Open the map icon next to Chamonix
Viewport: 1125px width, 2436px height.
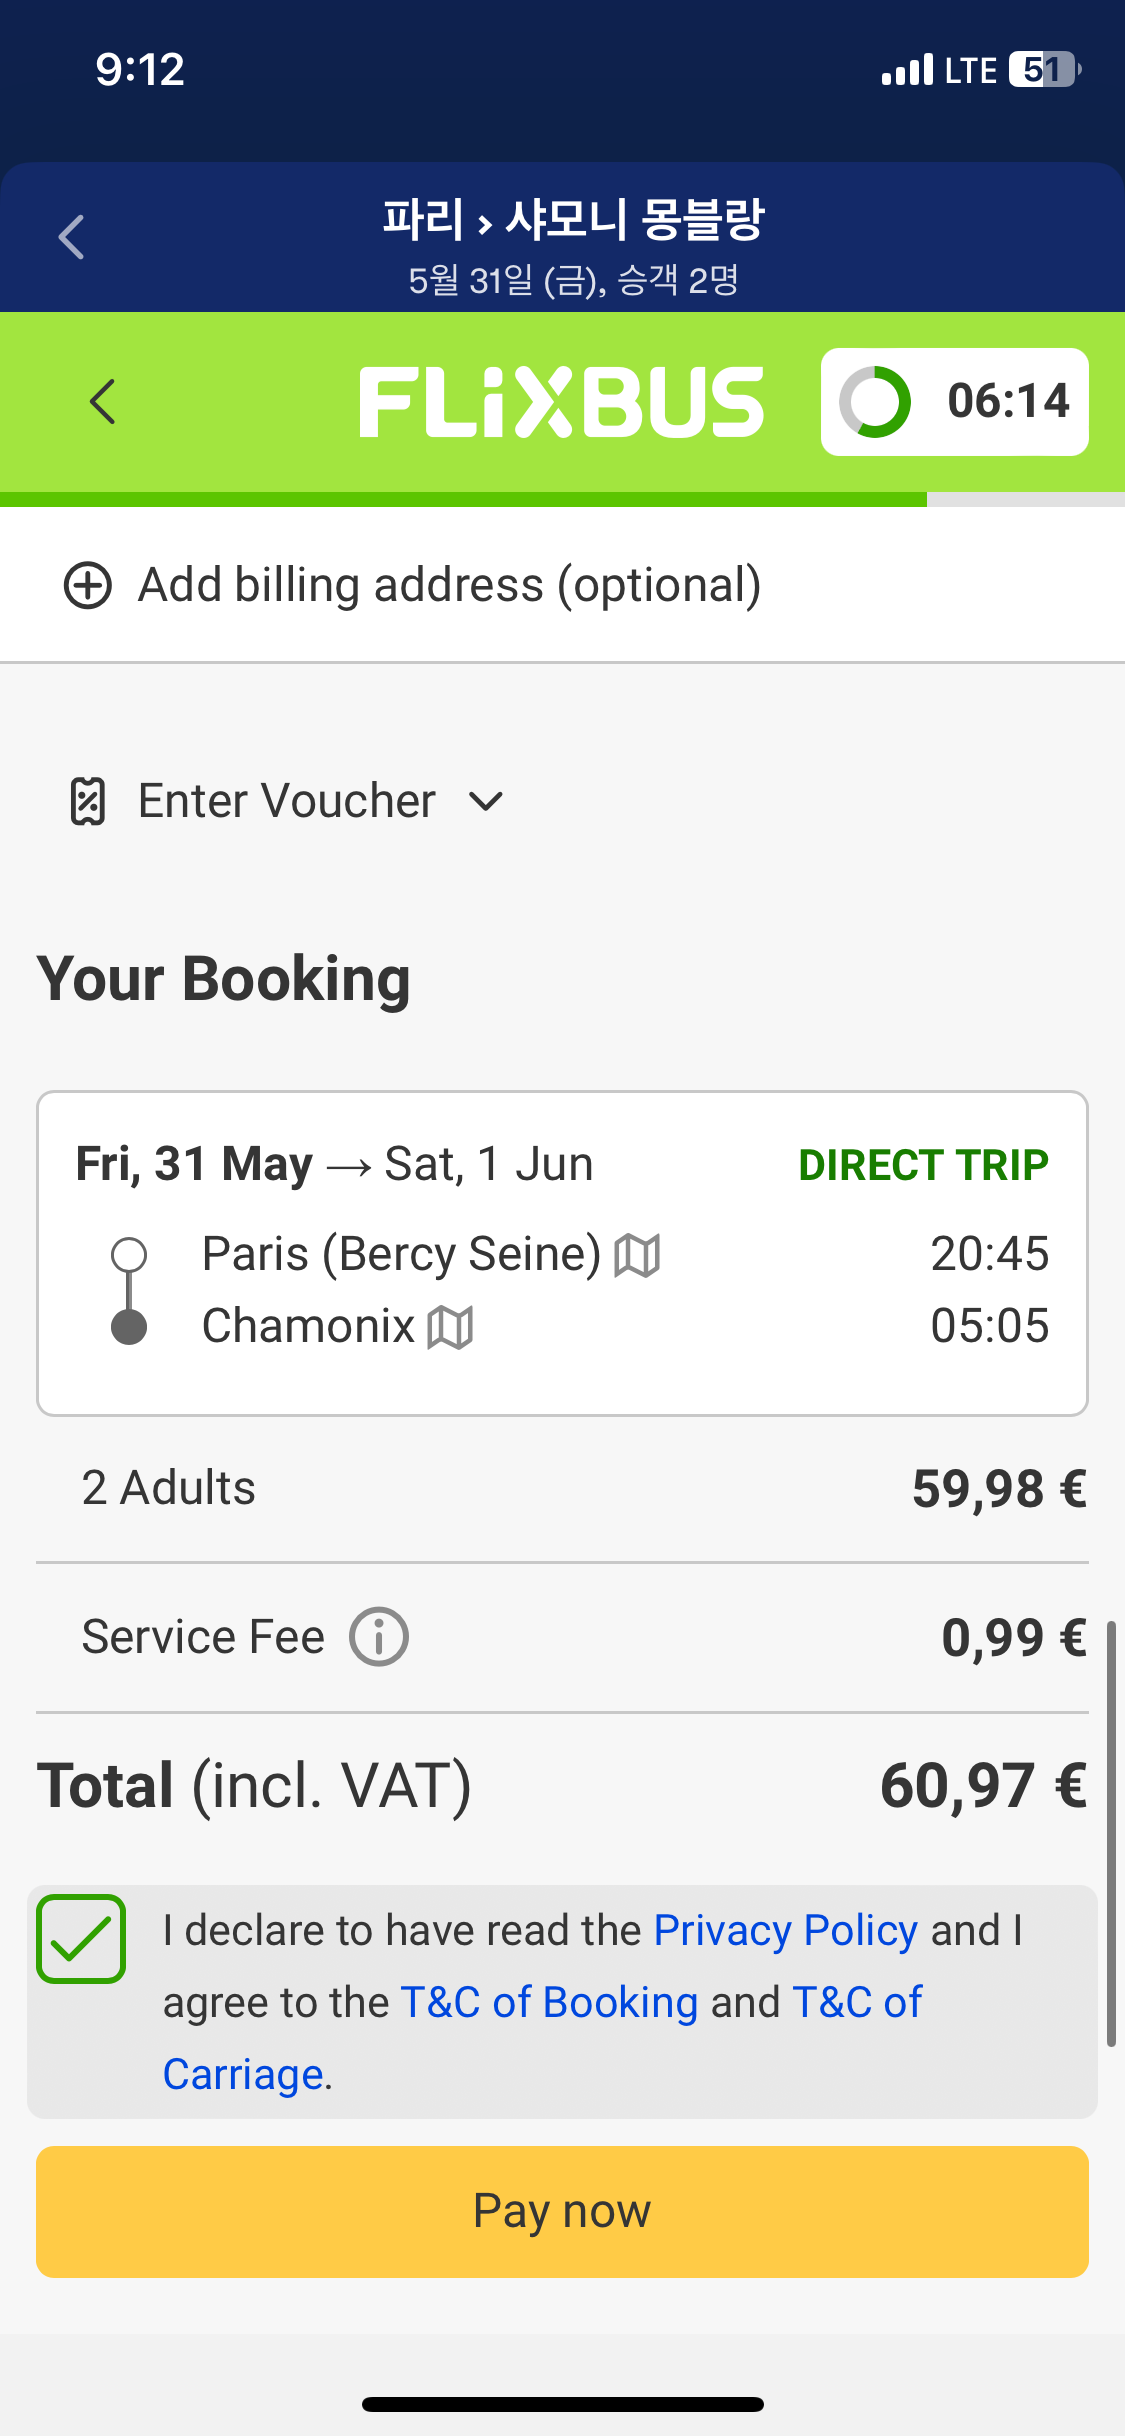click(x=450, y=1327)
